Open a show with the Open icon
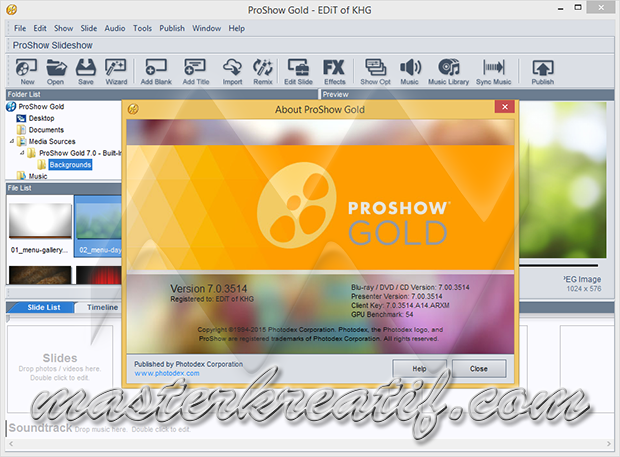Screen dimensions: 620x457 (56, 72)
